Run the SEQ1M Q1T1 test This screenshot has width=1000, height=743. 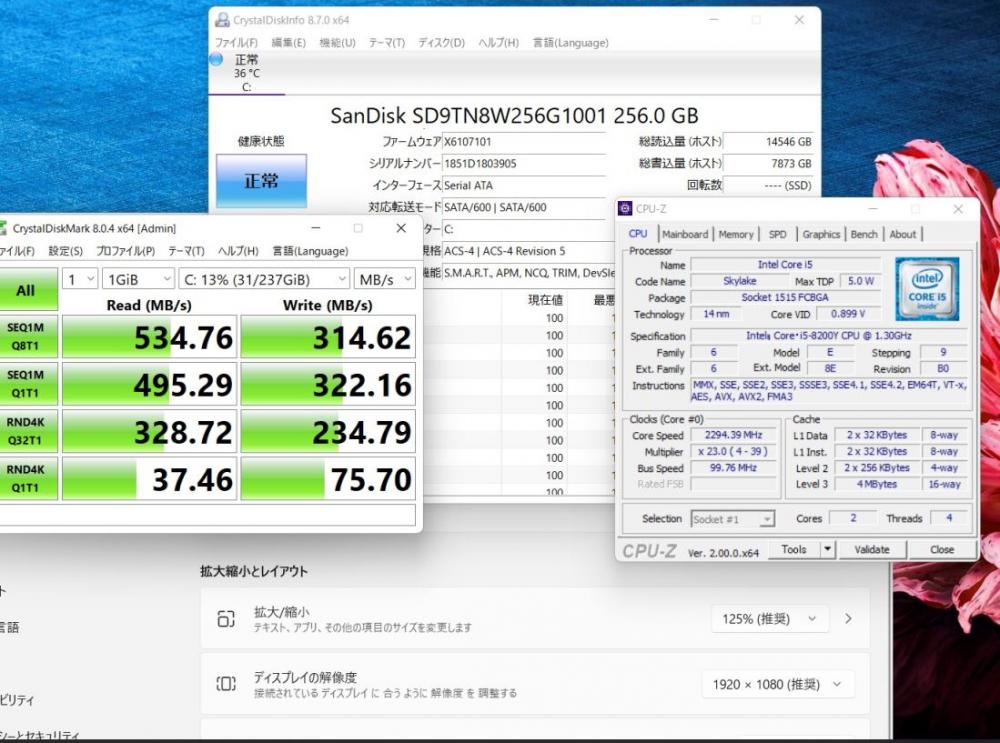coord(28,383)
